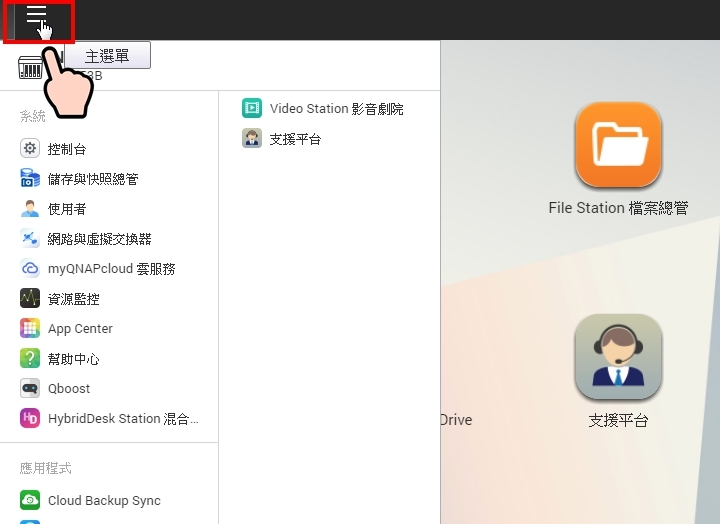This screenshot has width=720, height=524.
Task: Click 幫助中心 text entry
Action: 73,359
